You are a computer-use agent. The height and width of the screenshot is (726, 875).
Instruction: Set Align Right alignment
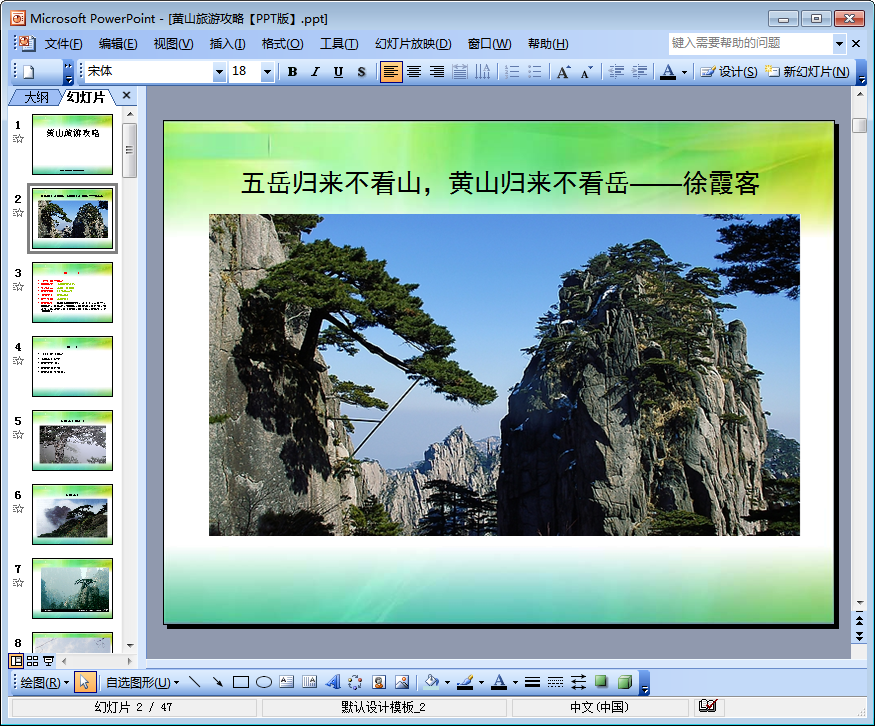pyautogui.click(x=437, y=71)
